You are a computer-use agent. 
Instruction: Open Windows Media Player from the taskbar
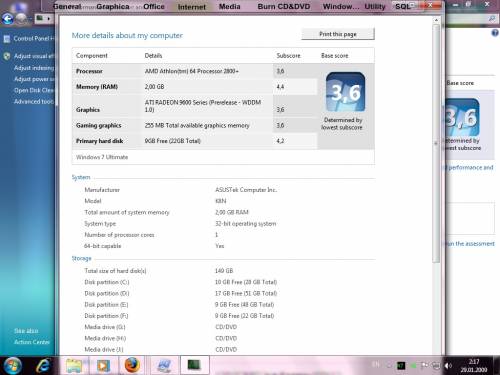[x=103, y=366]
